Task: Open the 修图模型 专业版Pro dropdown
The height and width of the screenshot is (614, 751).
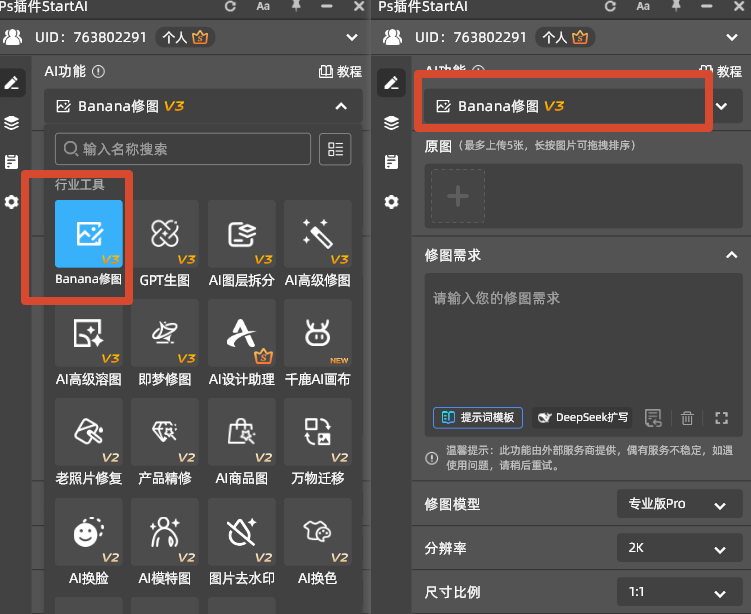Action: 680,504
